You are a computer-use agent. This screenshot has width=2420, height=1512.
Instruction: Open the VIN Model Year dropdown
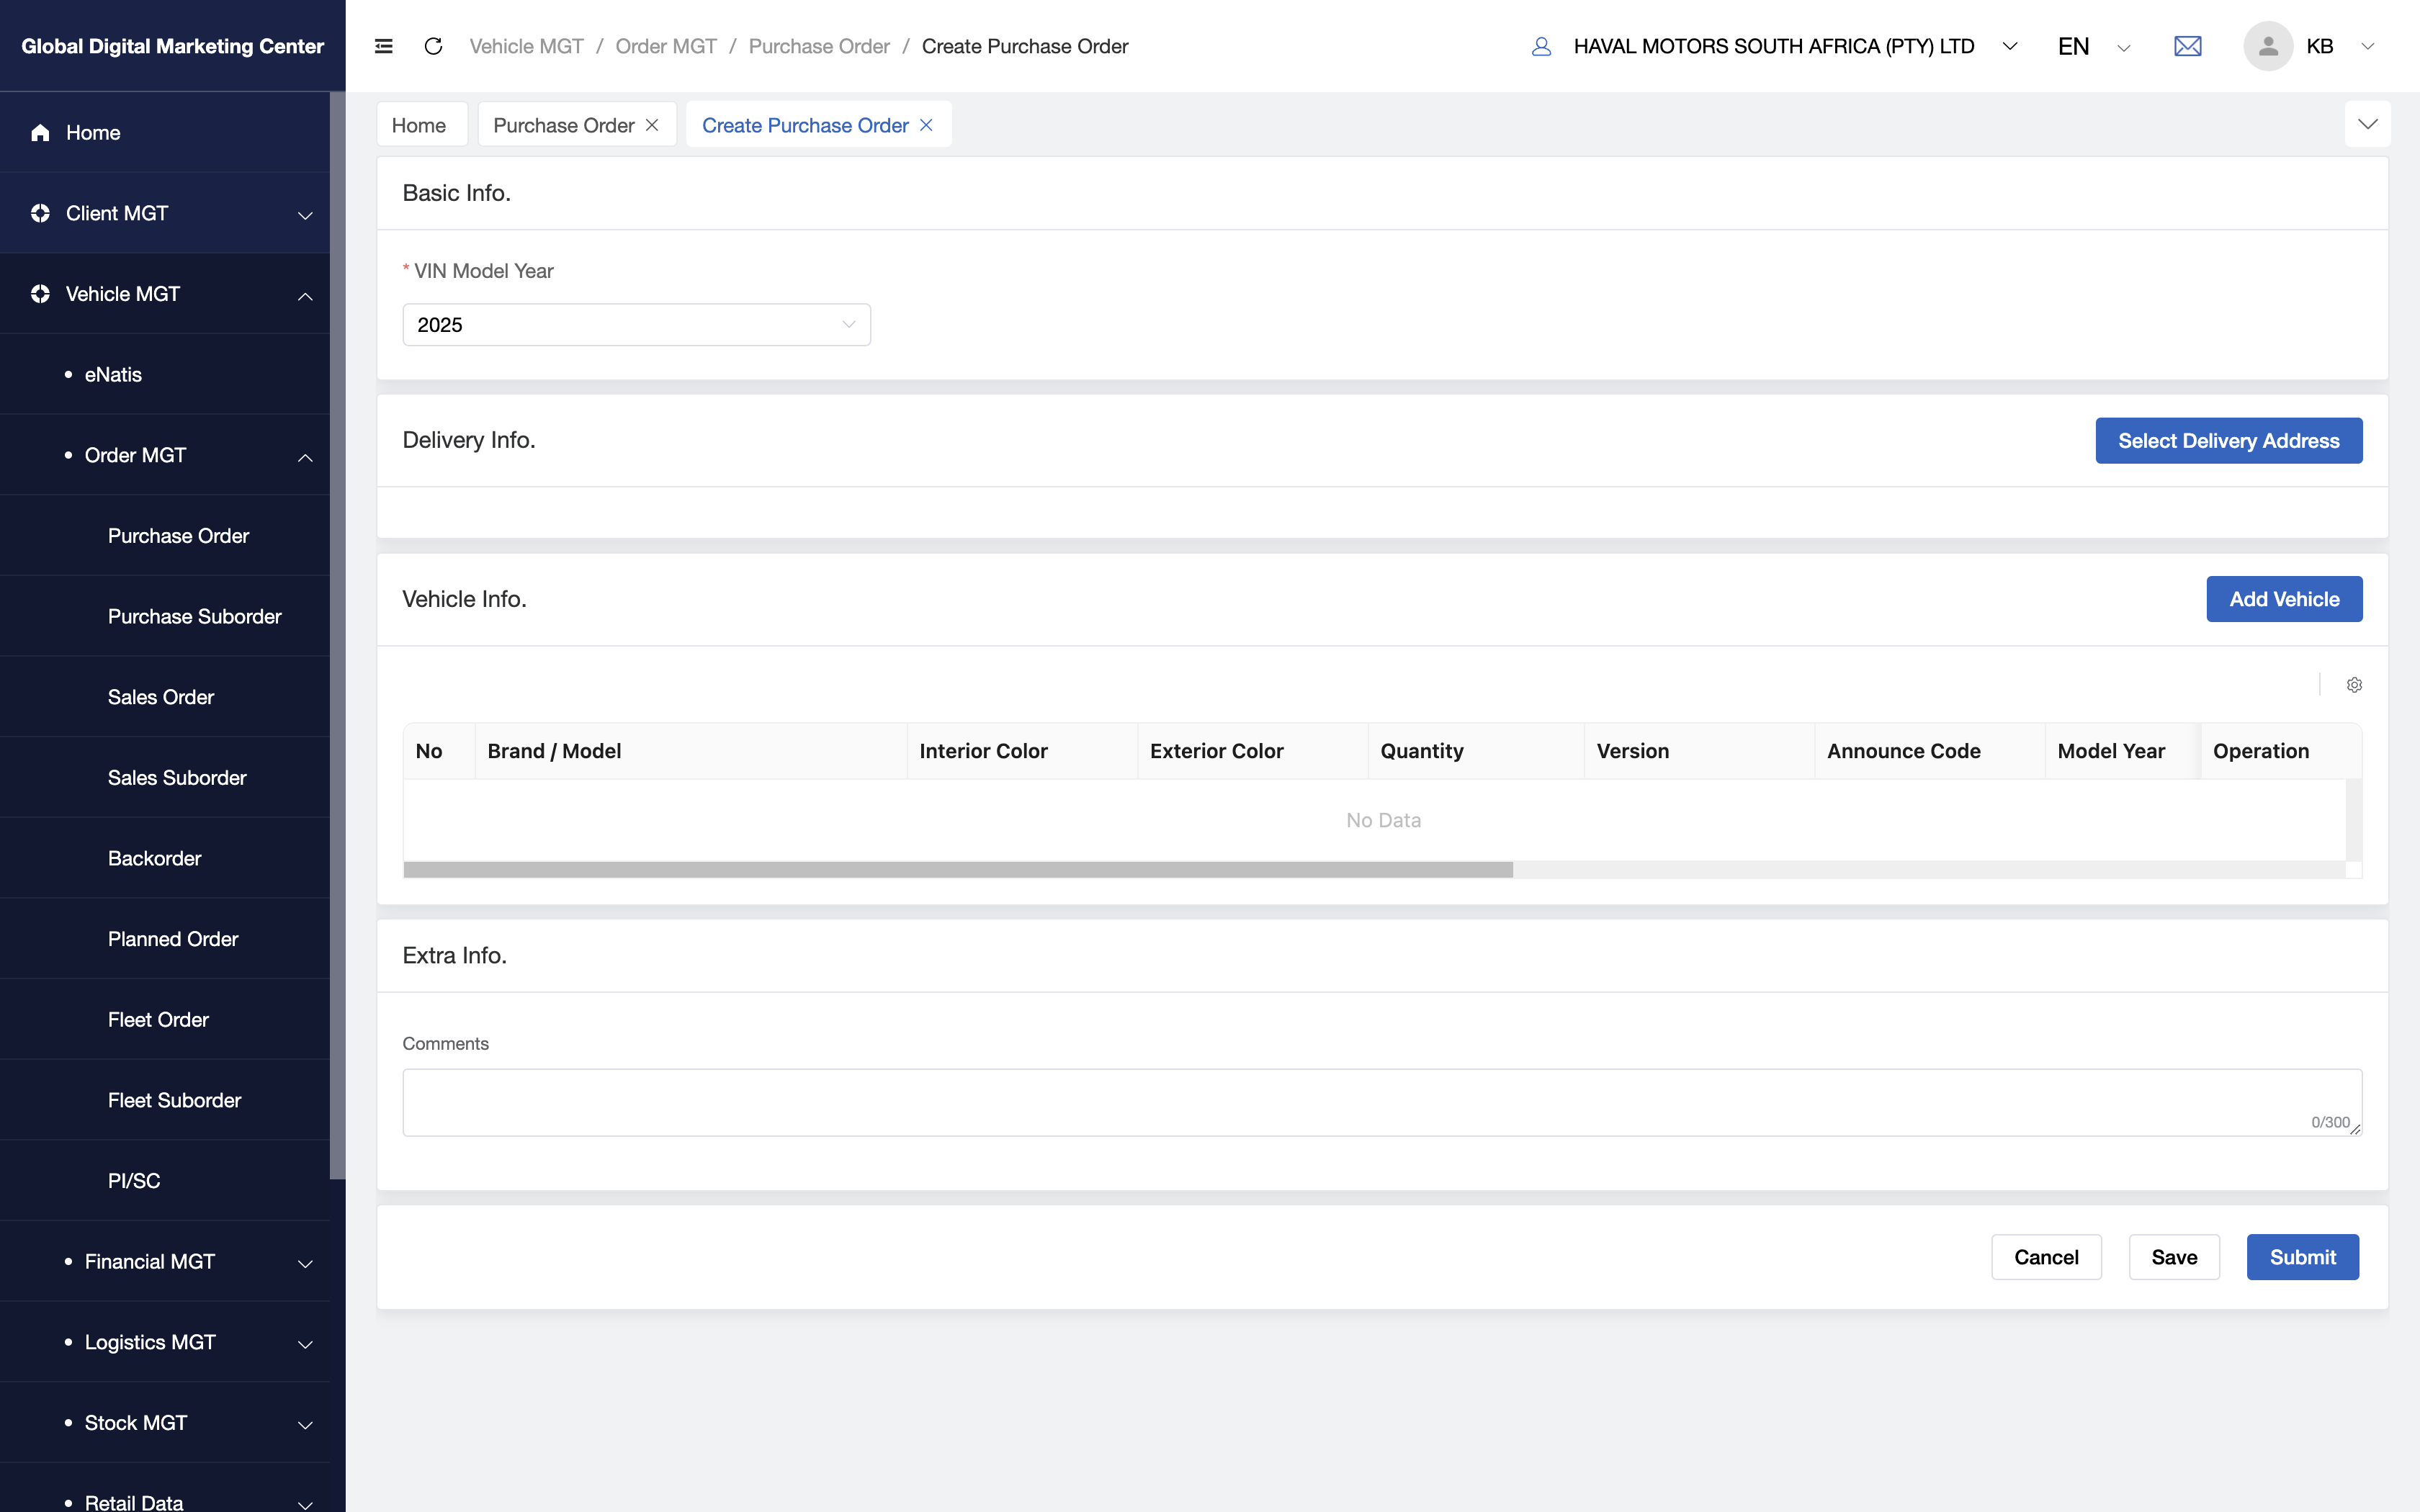tap(636, 325)
